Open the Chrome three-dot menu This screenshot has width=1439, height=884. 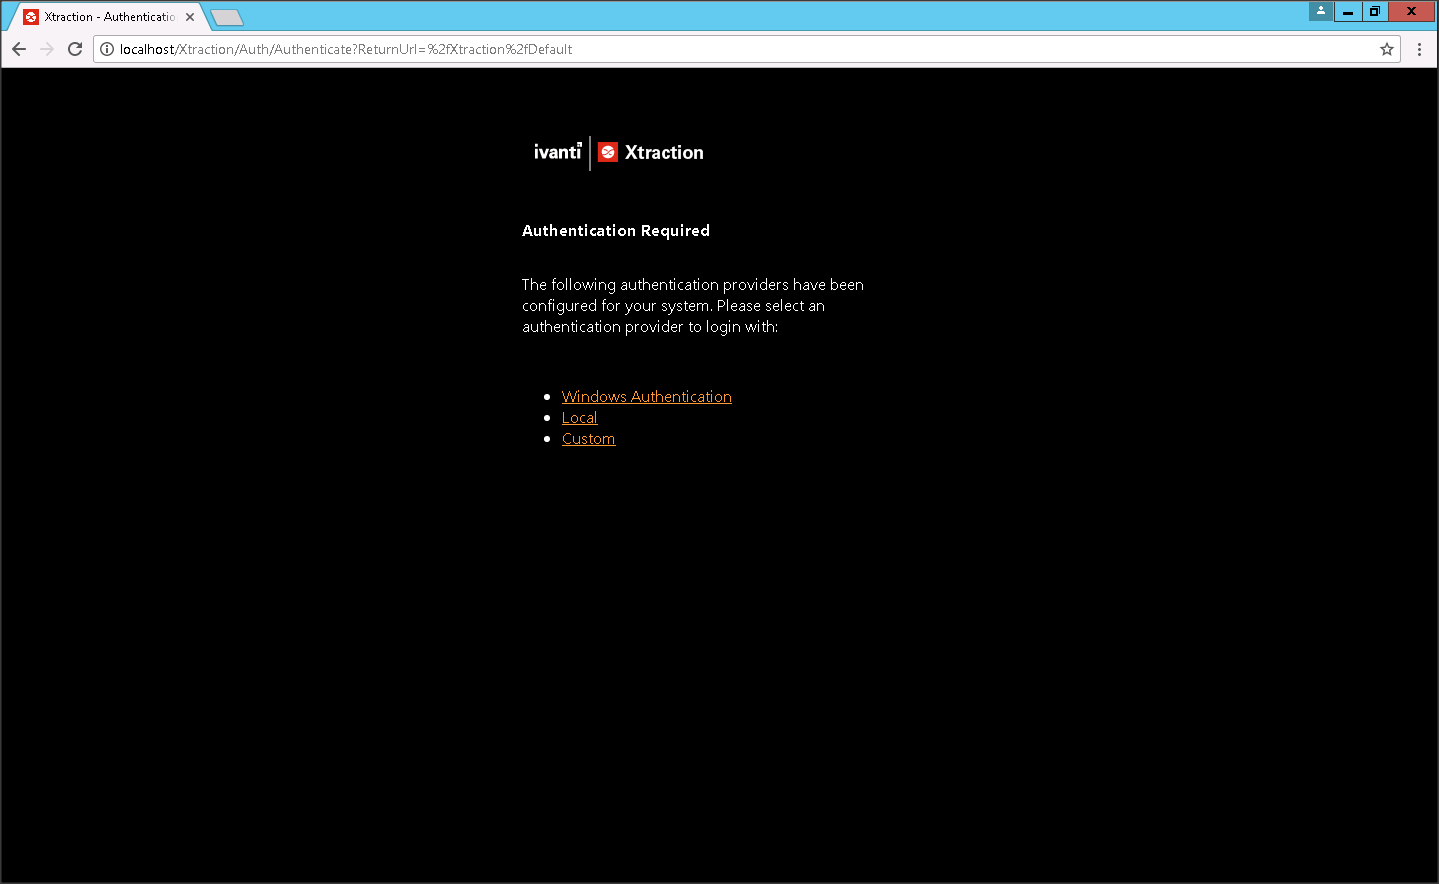coord(1419,49)
